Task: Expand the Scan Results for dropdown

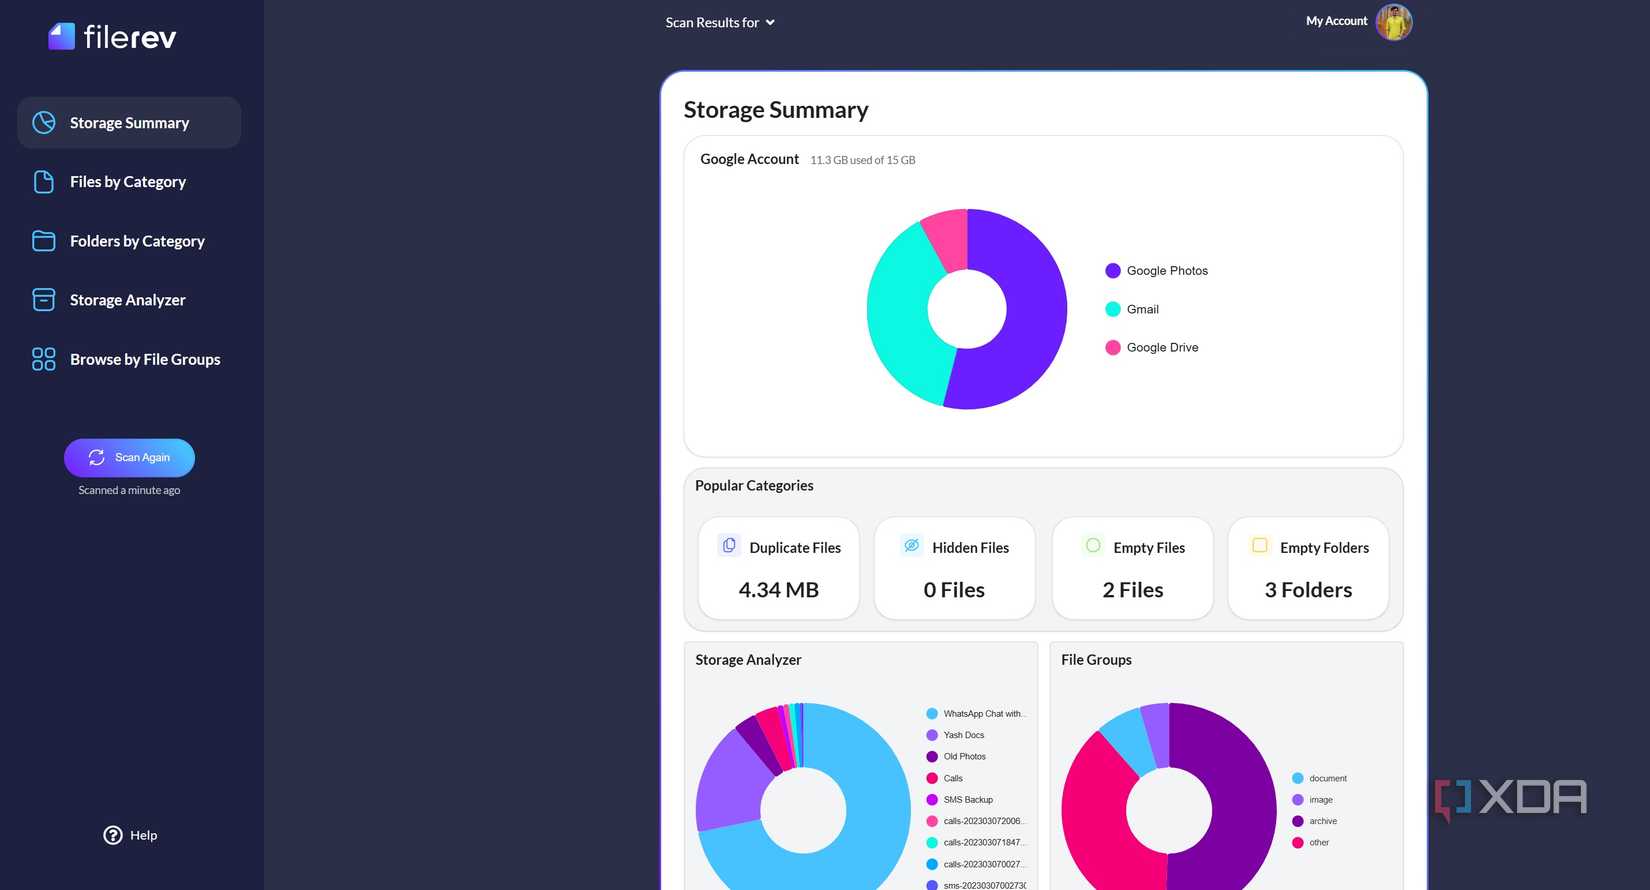Action: pos(720,22)
